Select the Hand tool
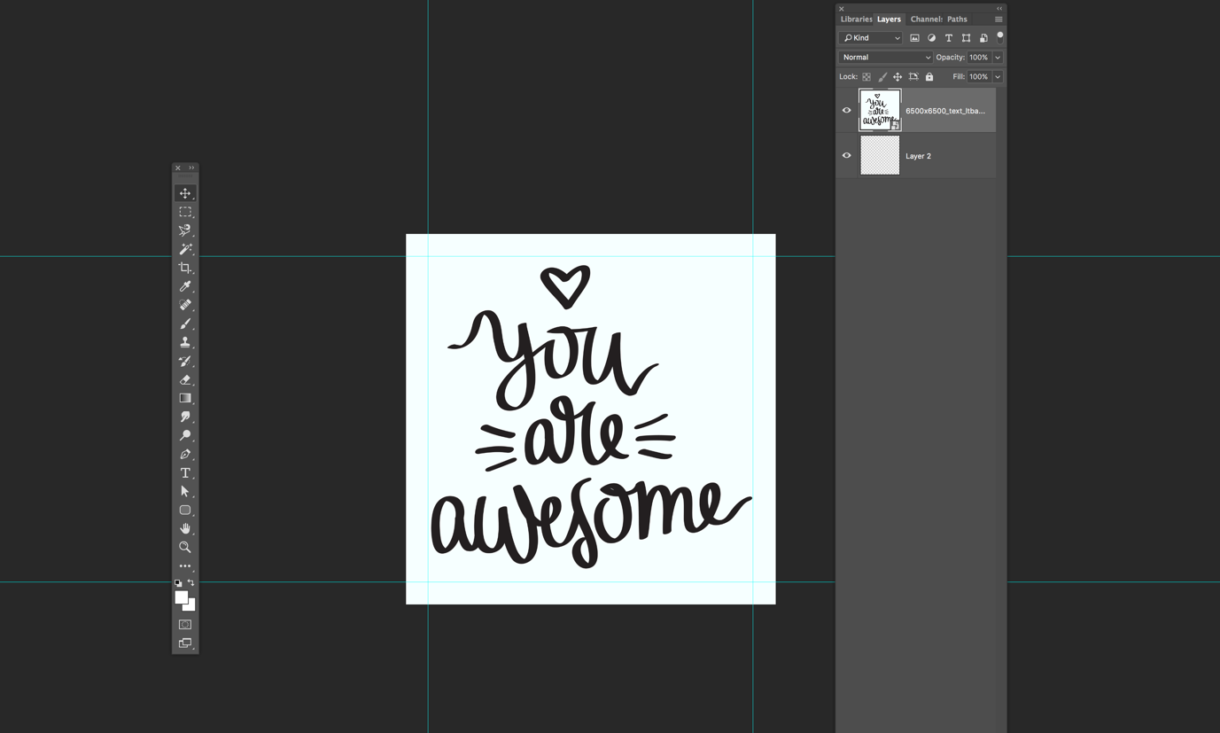This screenshot has height=733, width=1220. (x=185, y=528)
